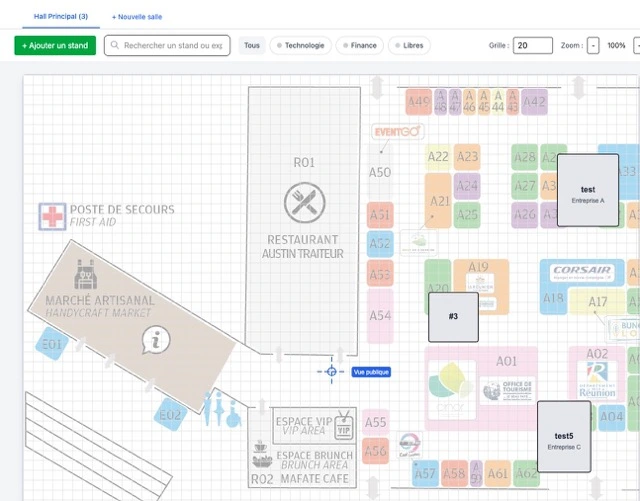Focus the stand search field
The width and height of the screenshot is (640, 501).
coord(167,45)
